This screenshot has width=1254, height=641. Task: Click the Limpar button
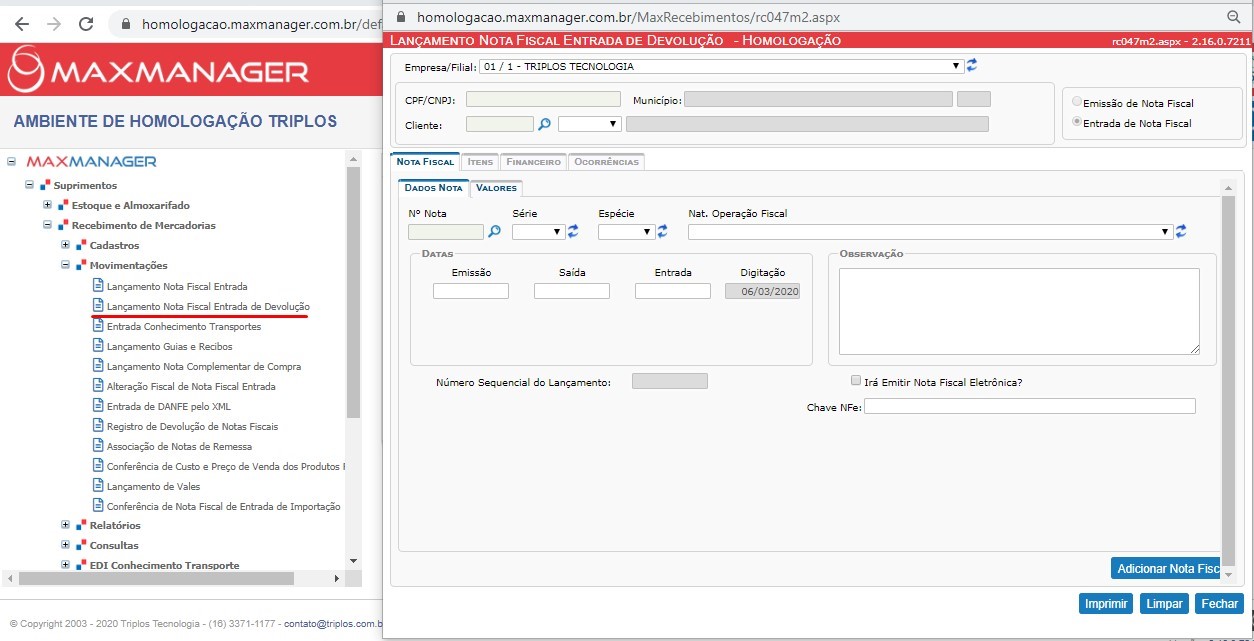coord(1164,604)
